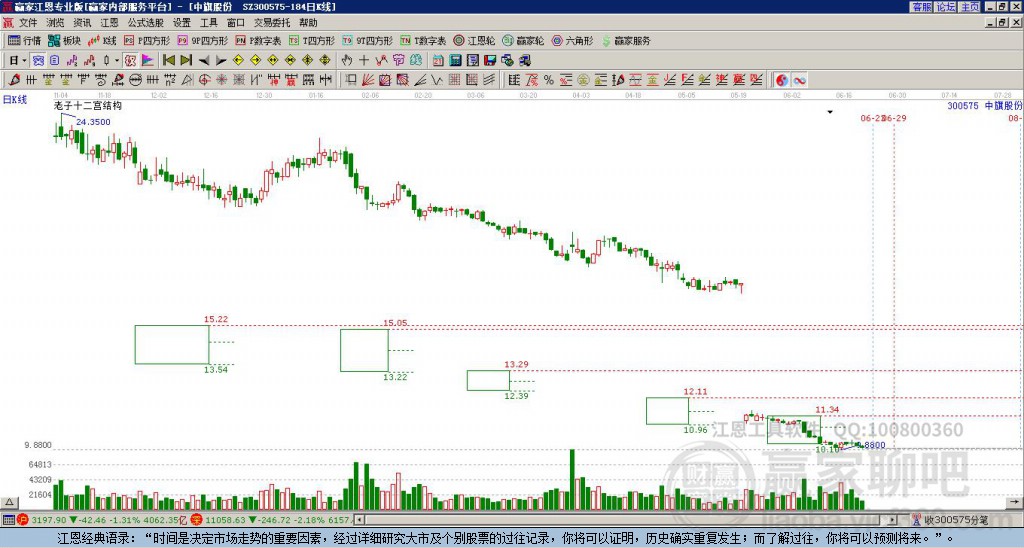Click the save floppy disk icon

tap(490, 61)
